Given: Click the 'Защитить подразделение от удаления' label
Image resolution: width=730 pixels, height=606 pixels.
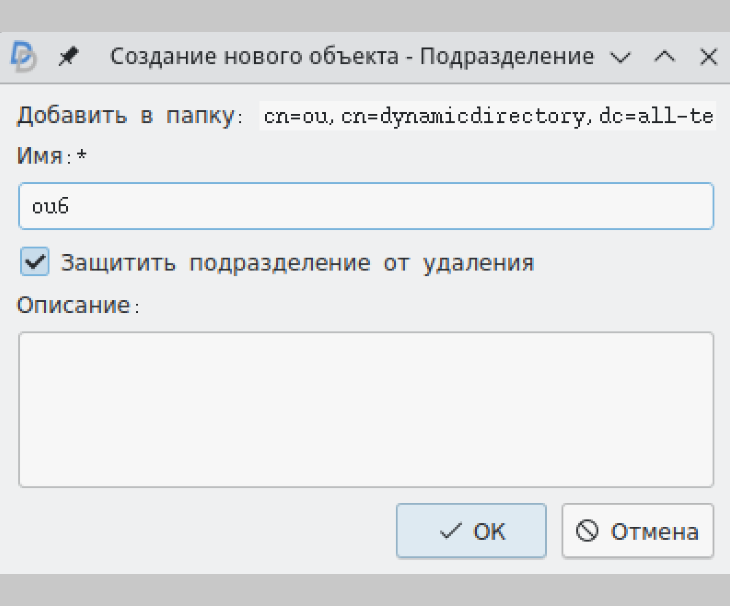Looking at the screenshot, I should pos(297,263).
